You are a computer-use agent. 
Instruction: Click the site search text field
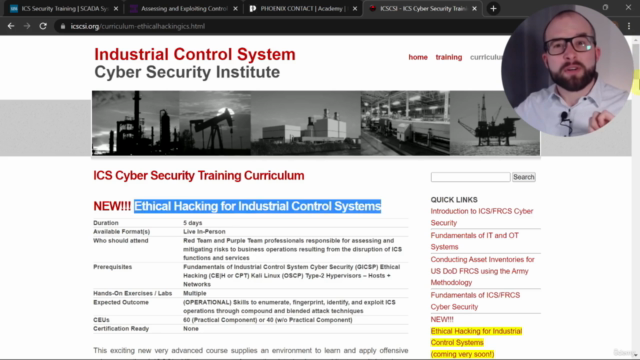click(x=470, y=177)
